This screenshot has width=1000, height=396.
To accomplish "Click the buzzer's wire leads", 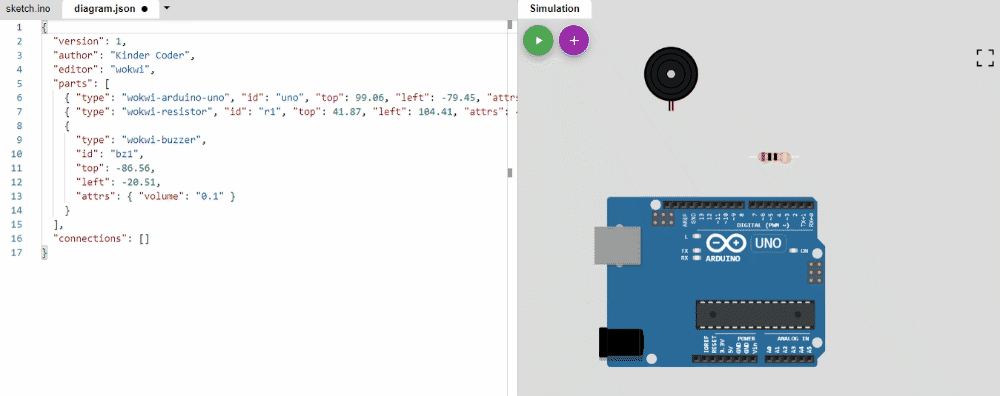I will coord(671,106).
